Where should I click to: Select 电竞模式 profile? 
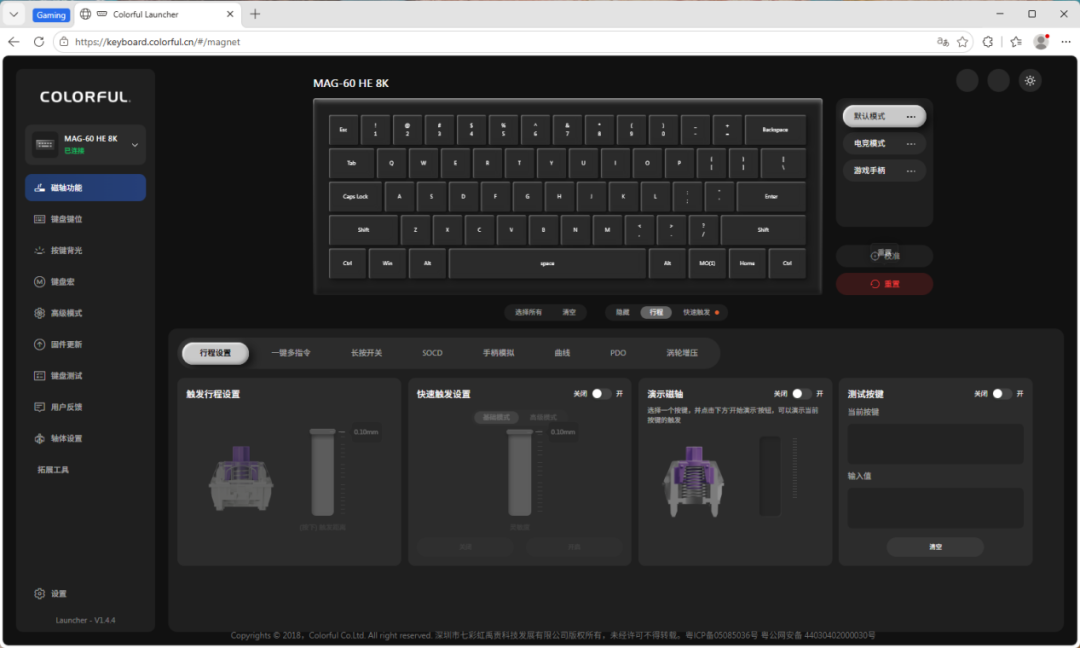(x=884, y=144)
